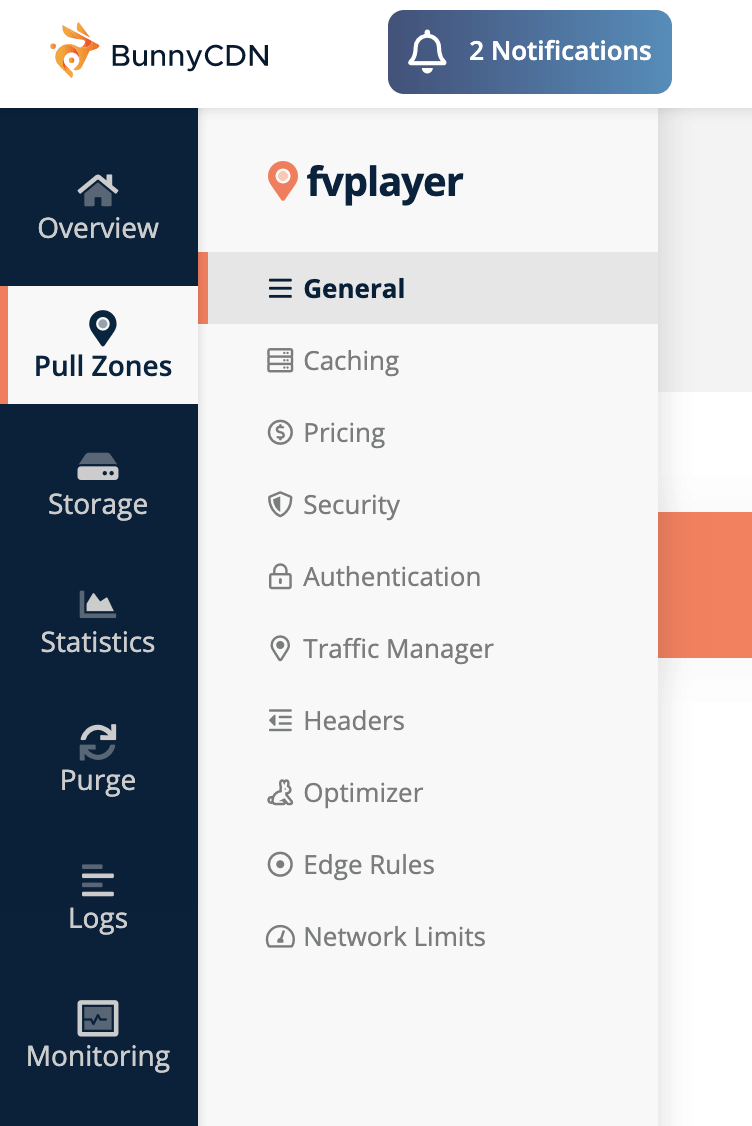Screen dimensions: 752x1126
Task: Click the Authentication padlock icon
Action: [x=280, y=577]
